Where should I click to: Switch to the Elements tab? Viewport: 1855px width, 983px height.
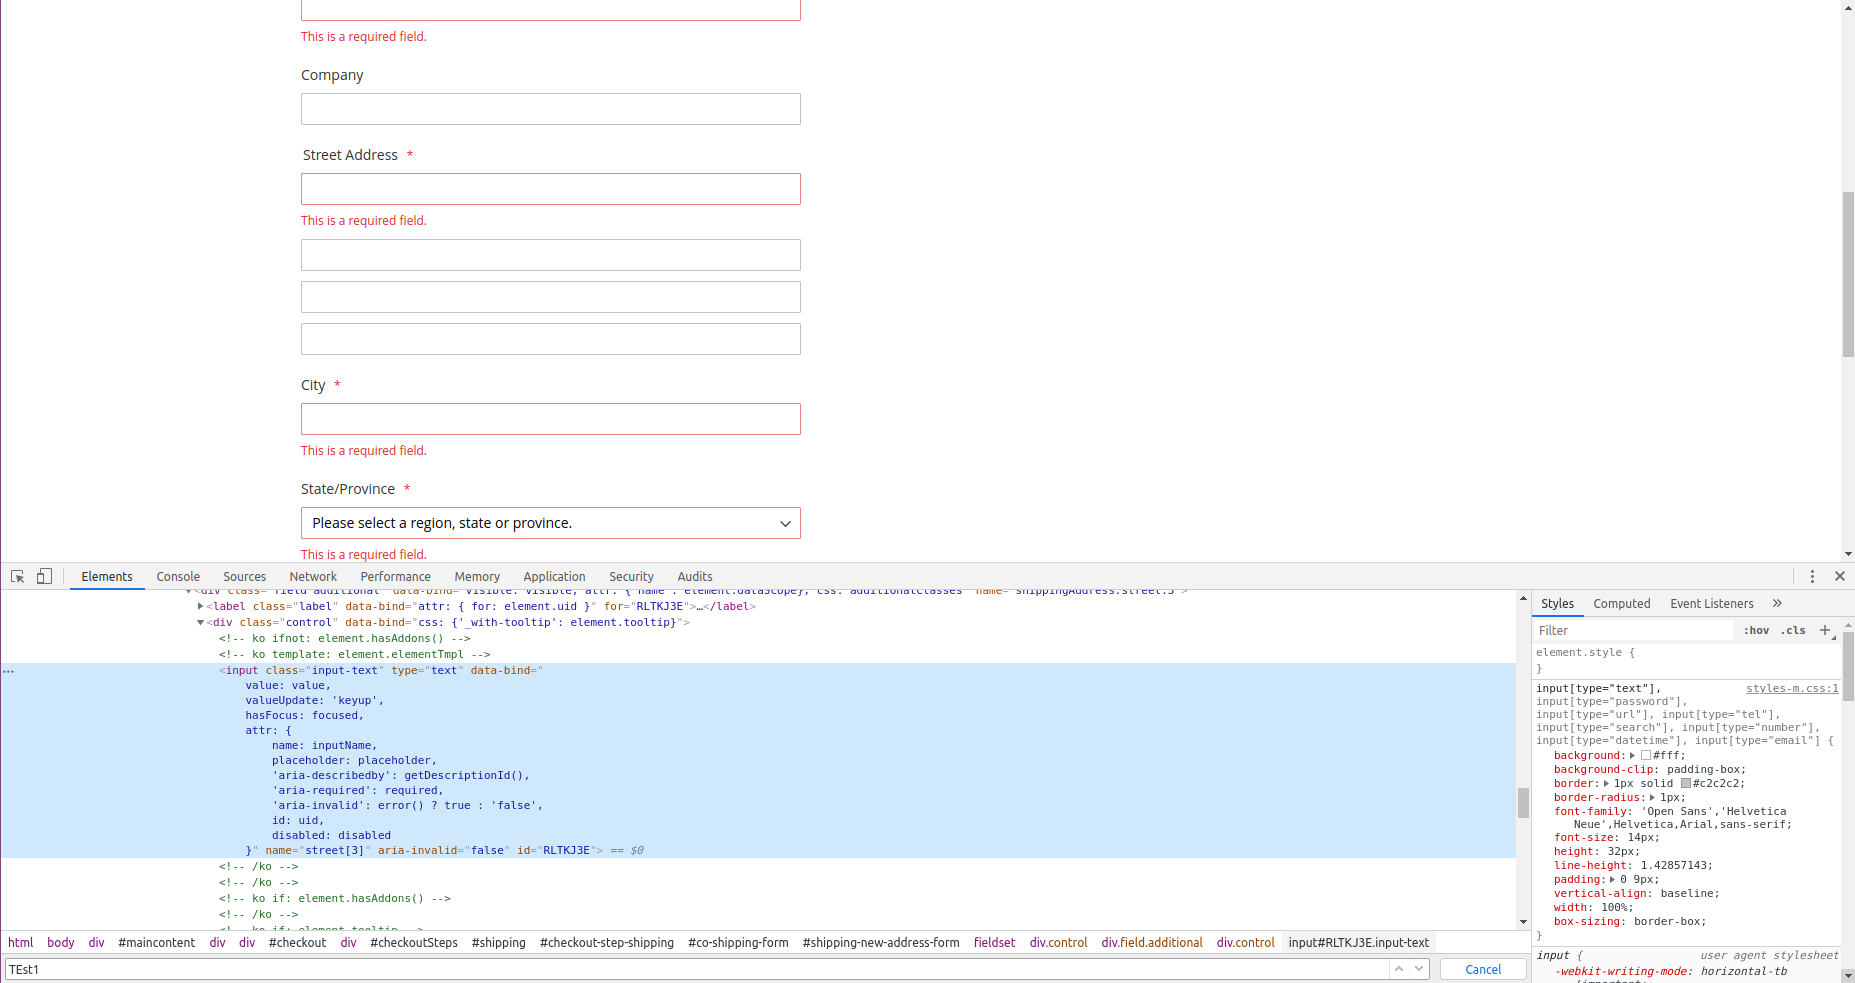click(107, 576)
